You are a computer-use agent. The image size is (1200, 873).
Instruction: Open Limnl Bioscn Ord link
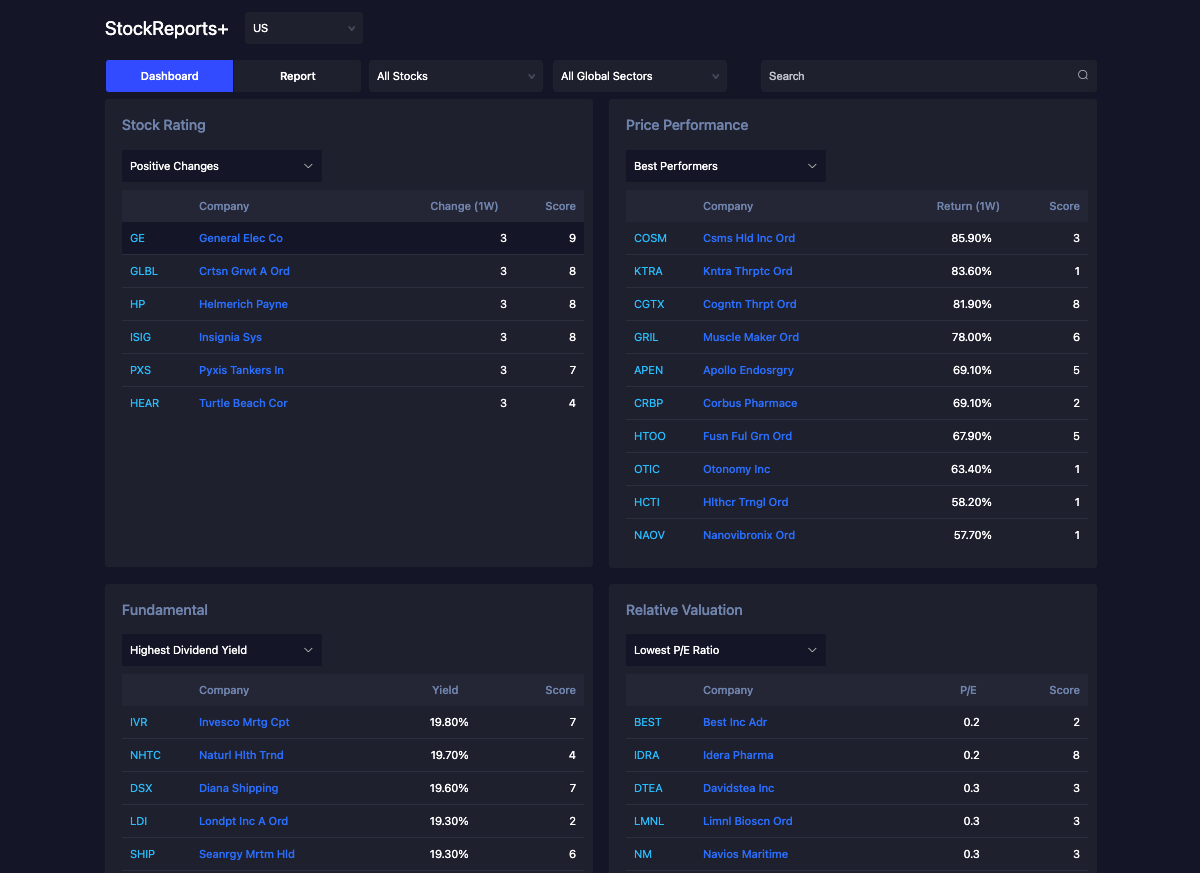pyautogui.click(x=747, y=821)
